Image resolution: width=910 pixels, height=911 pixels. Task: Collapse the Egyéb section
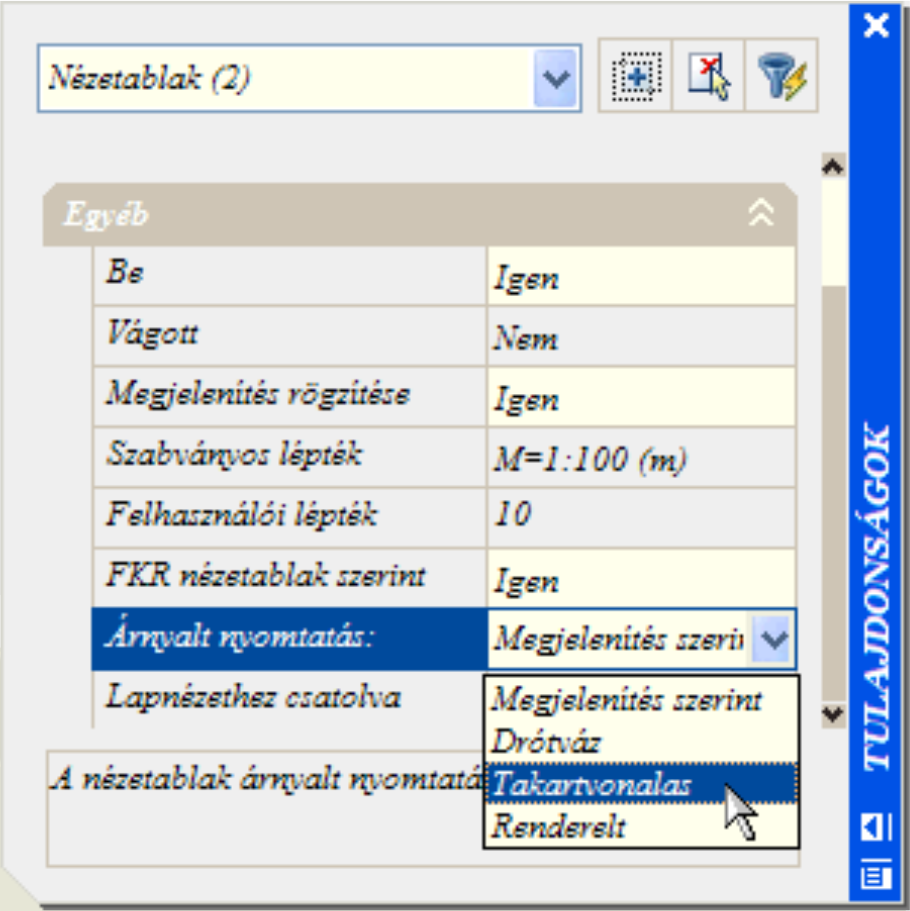tap(761, 213)
